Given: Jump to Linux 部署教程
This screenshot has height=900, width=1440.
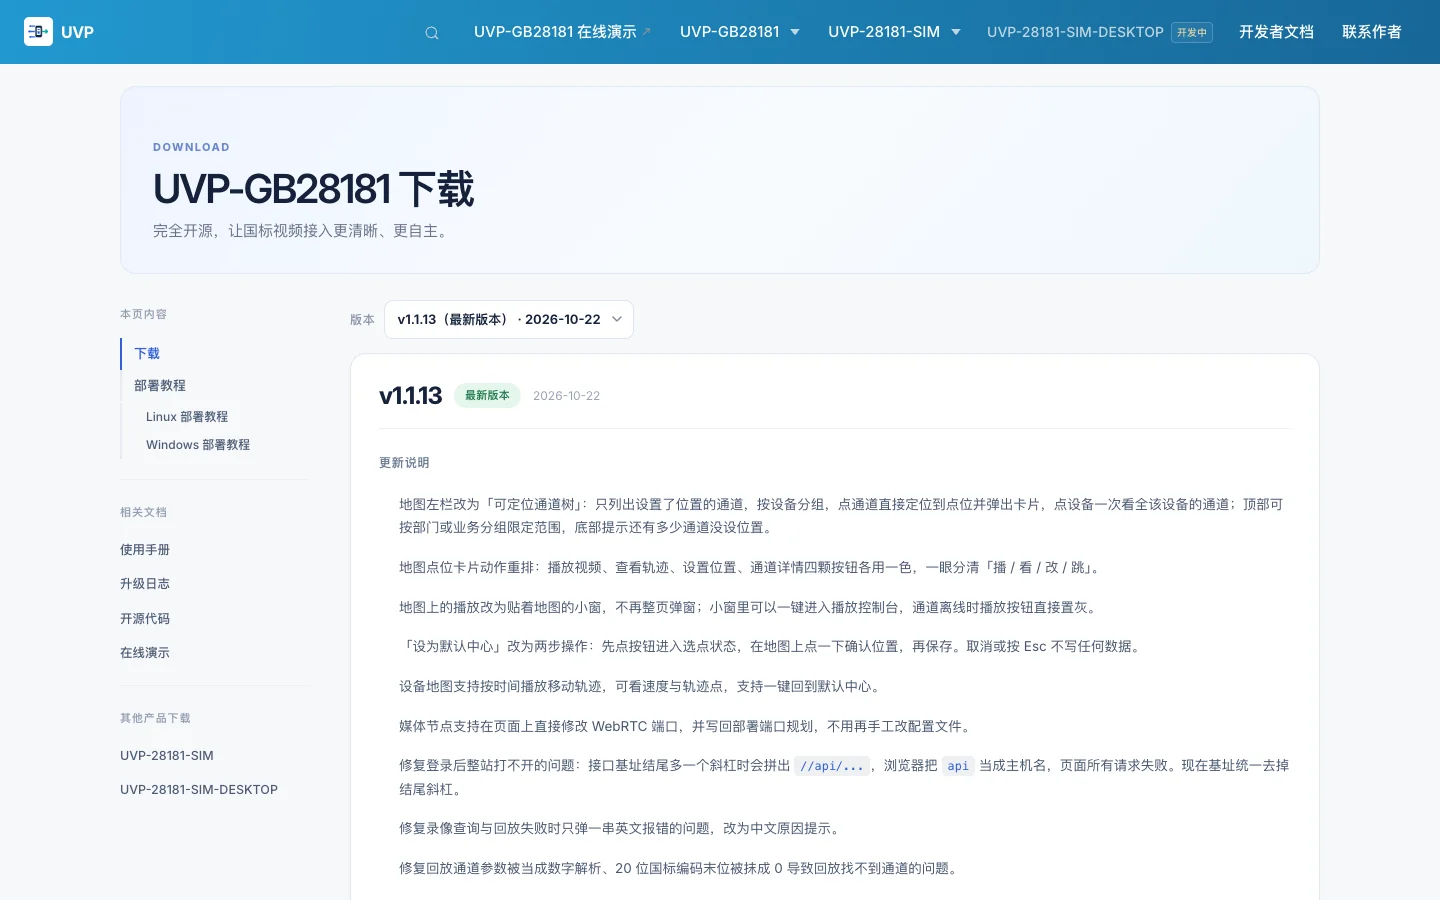Looking at the screenshot, I should click(187, 416).
